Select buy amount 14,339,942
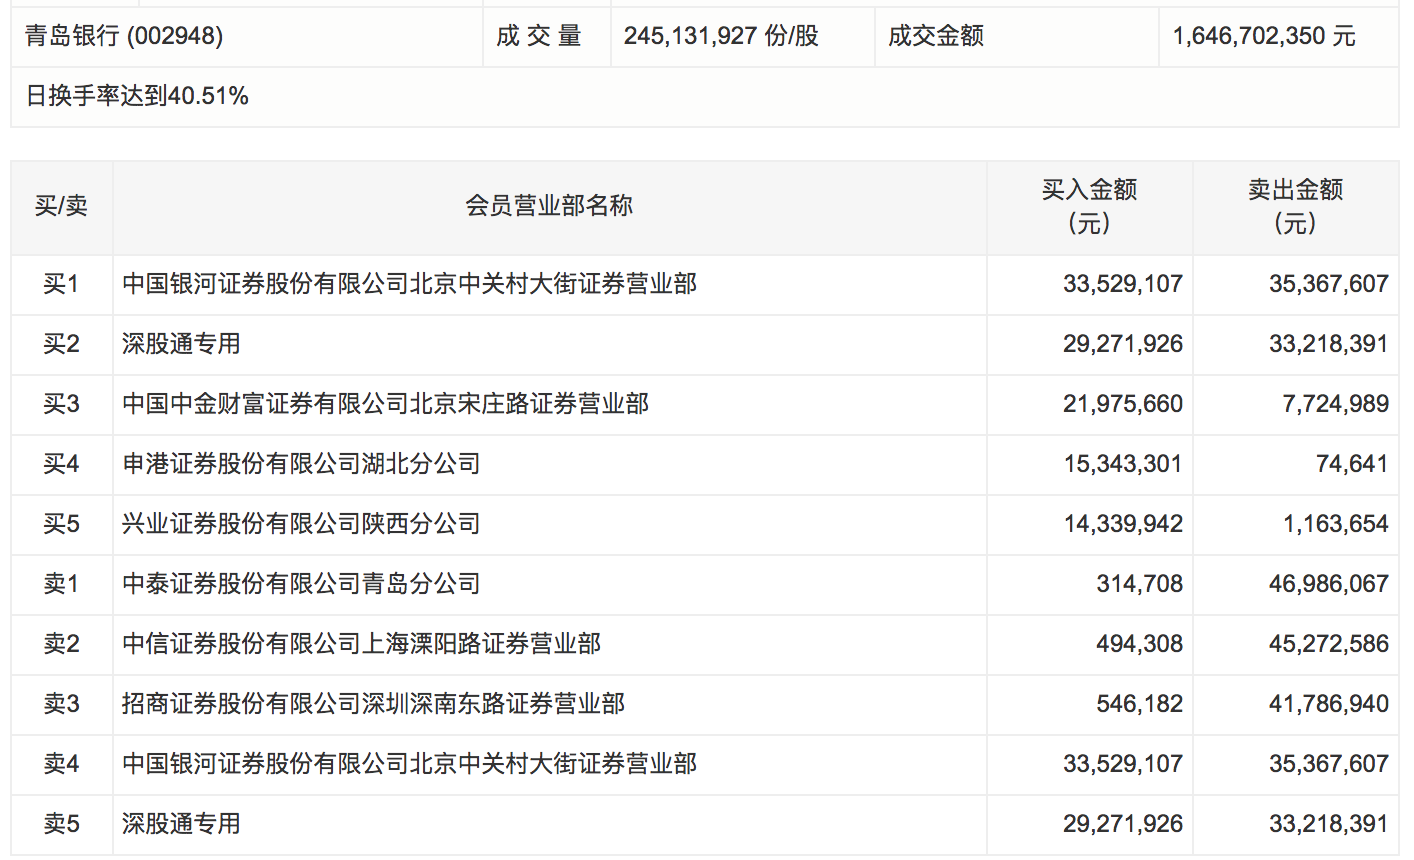Image resolution: width=1414 pixels, height=860 pixels. point(1123,524)
